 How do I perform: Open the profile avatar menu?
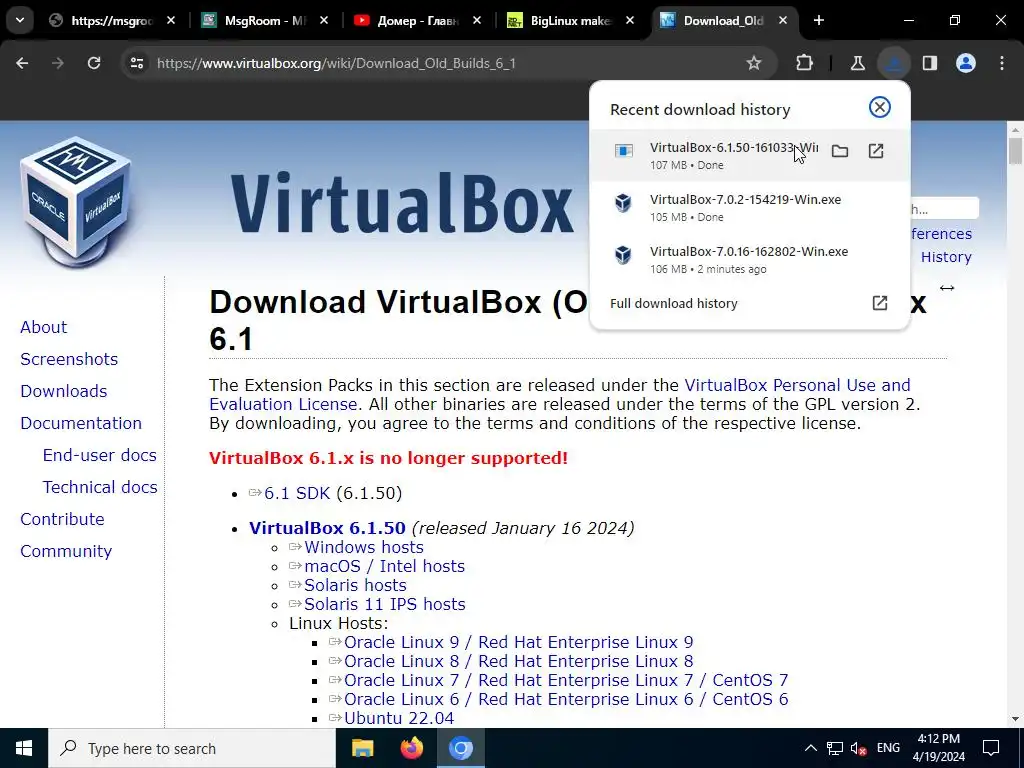966,63
